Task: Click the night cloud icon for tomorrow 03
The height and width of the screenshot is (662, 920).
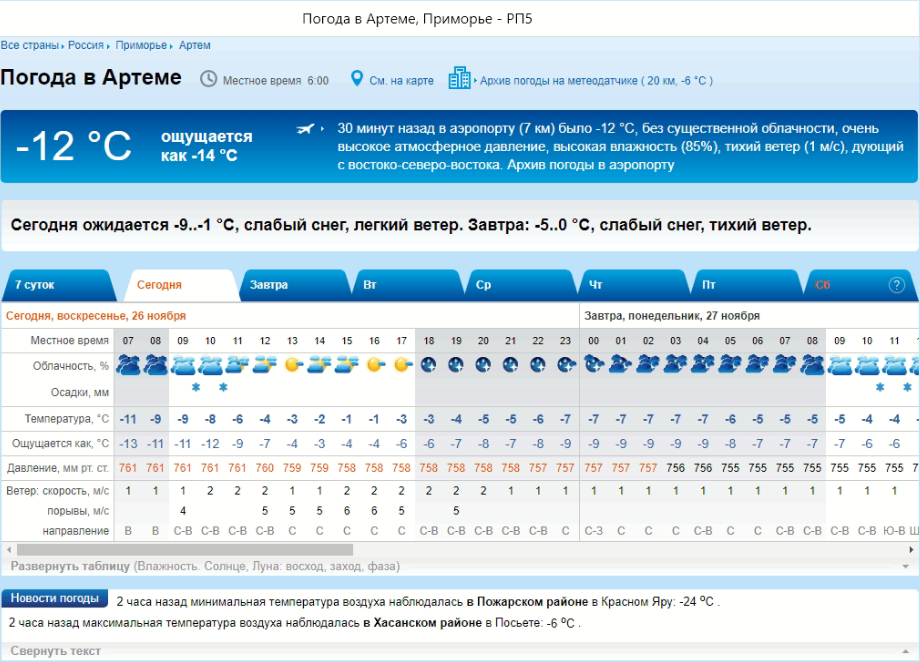Action: click(x=675, y=365)
